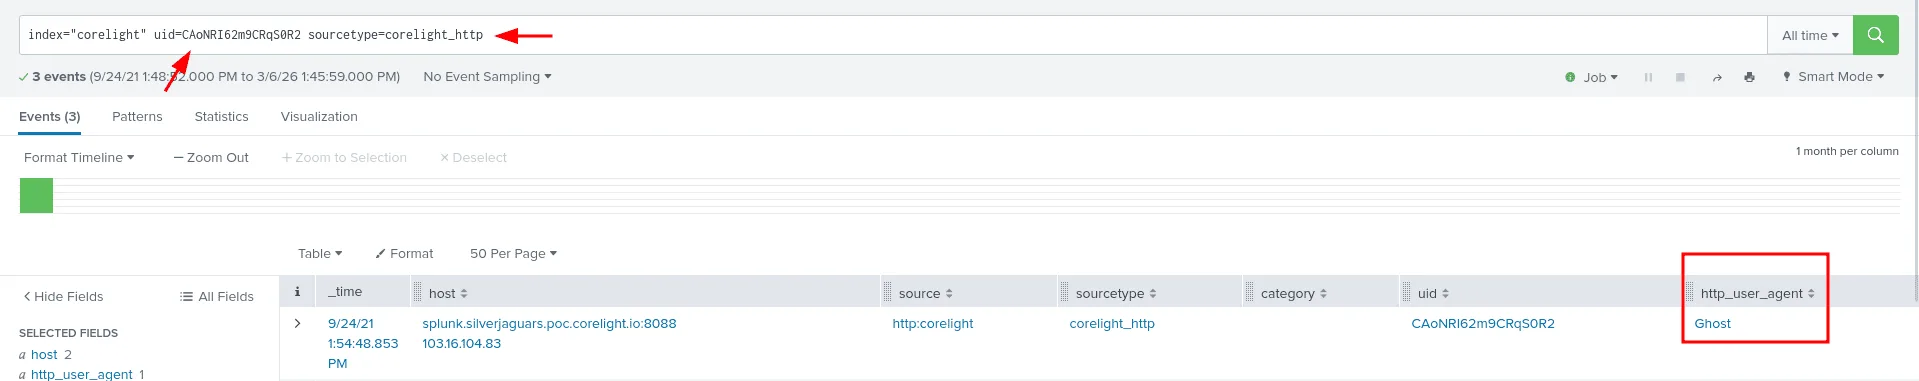Sort by category column
The image size is (1919, 381).
pyautogui.click(x=1294, y=294)
